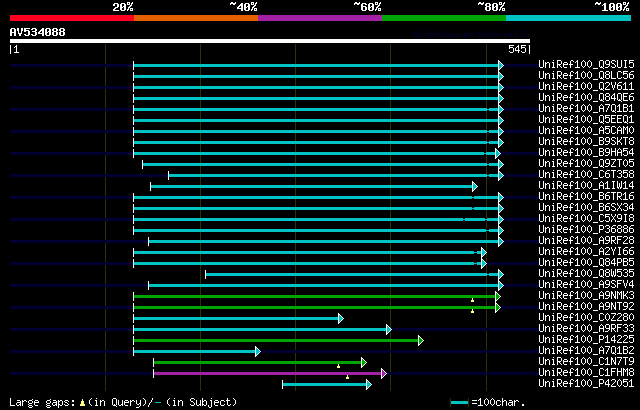Screen dimensions: 640x410
Task: Click the Large gaps legend text
Action: point(42,403)
